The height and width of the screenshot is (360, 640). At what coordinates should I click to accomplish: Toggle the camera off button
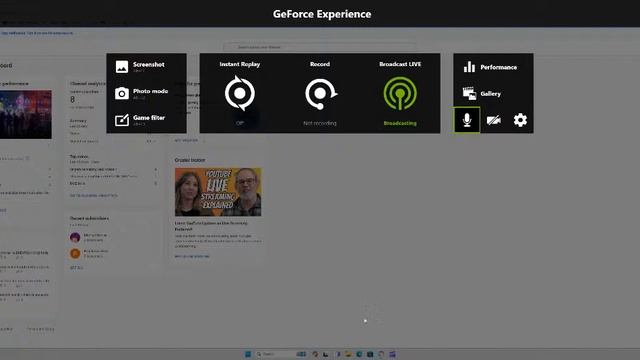tap(493, 120)
